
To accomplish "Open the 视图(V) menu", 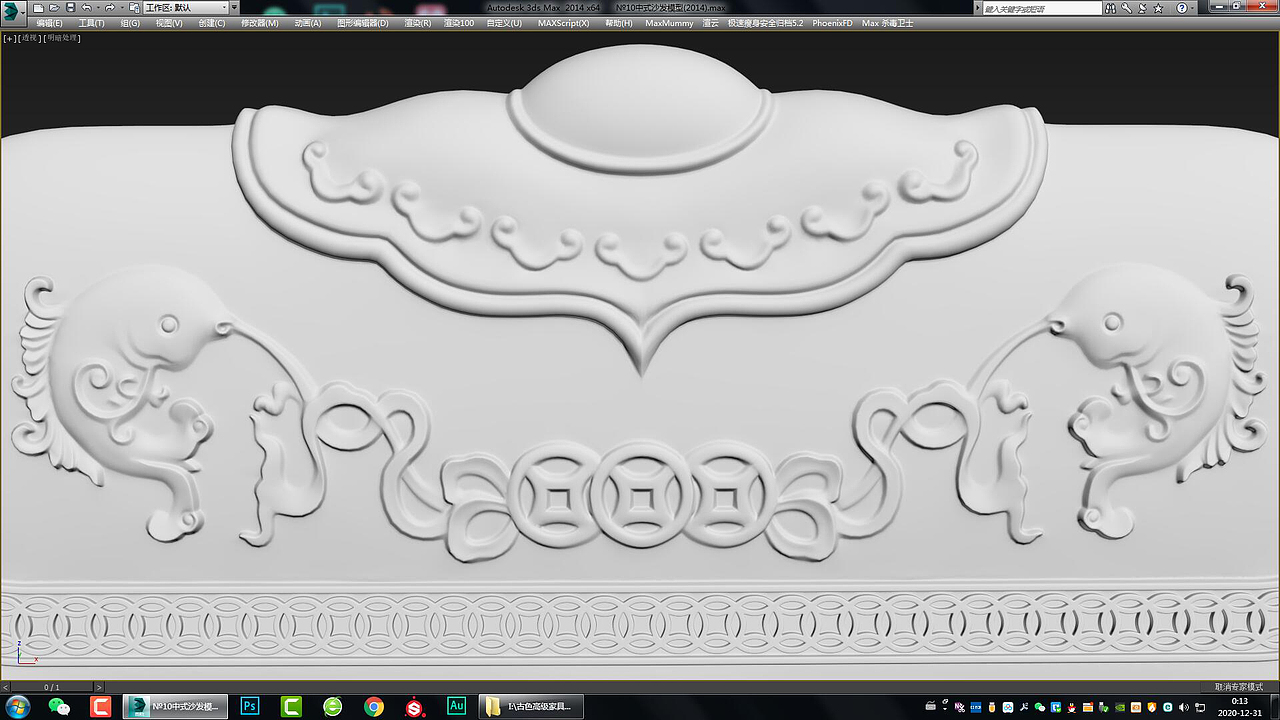I will (169, 23).
